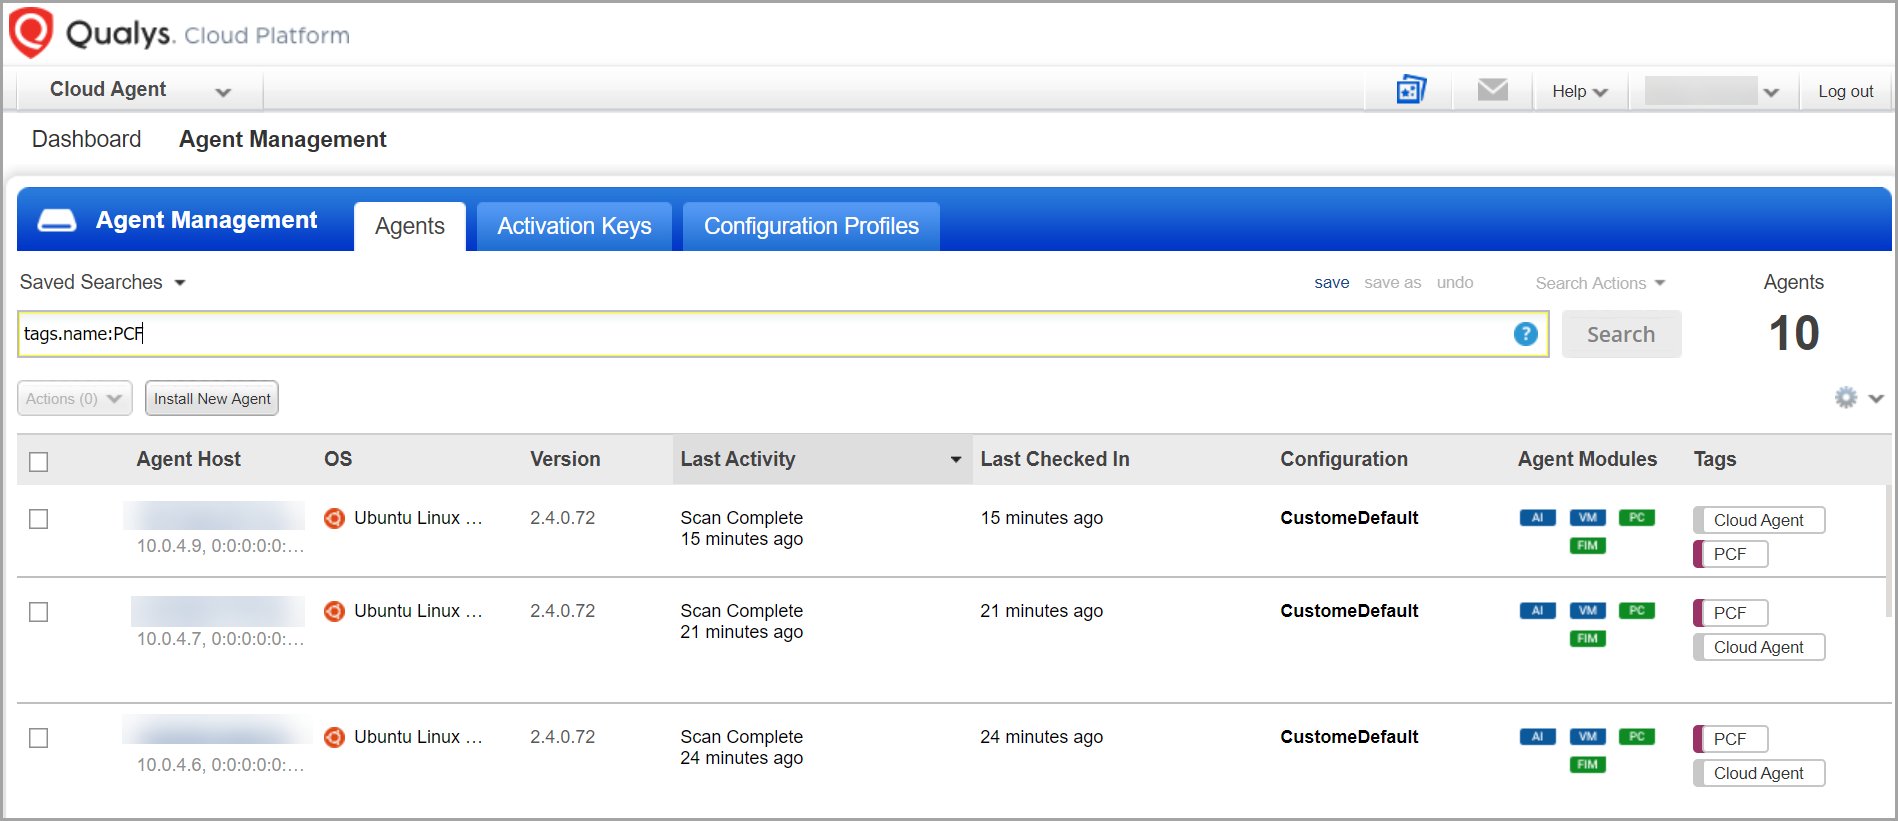Click VM module badge for host 10.0.4.6
1898x821 pixels.
(x=1587, y=737)
